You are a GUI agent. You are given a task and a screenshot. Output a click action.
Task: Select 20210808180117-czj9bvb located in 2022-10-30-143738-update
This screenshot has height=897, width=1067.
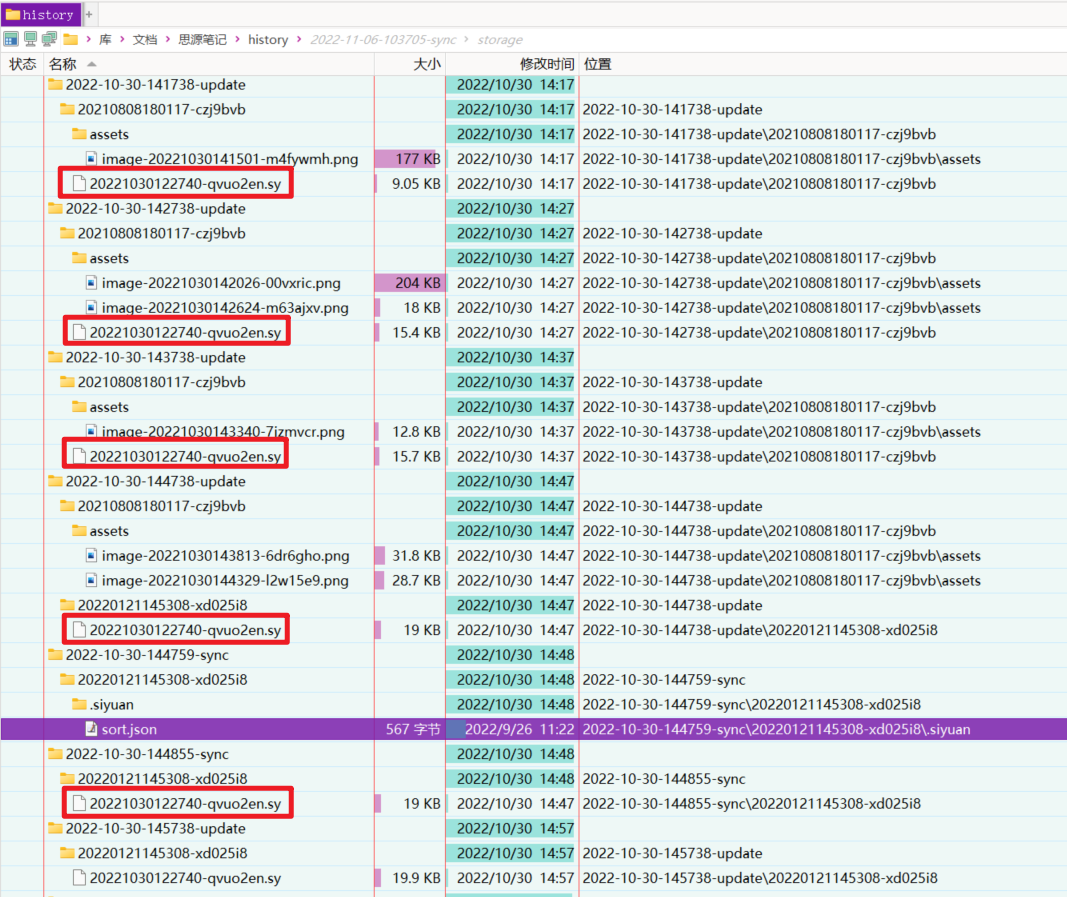click(161, 382)
